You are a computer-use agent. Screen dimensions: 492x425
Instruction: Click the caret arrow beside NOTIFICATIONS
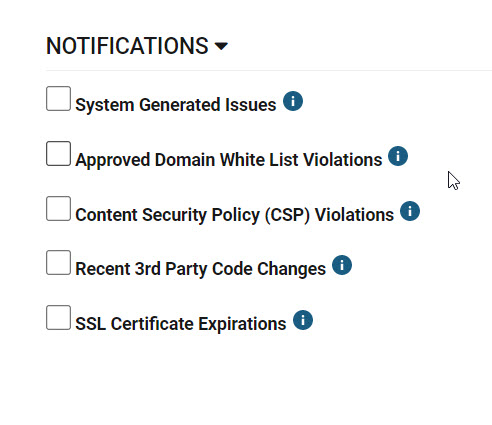pos(221,46)
